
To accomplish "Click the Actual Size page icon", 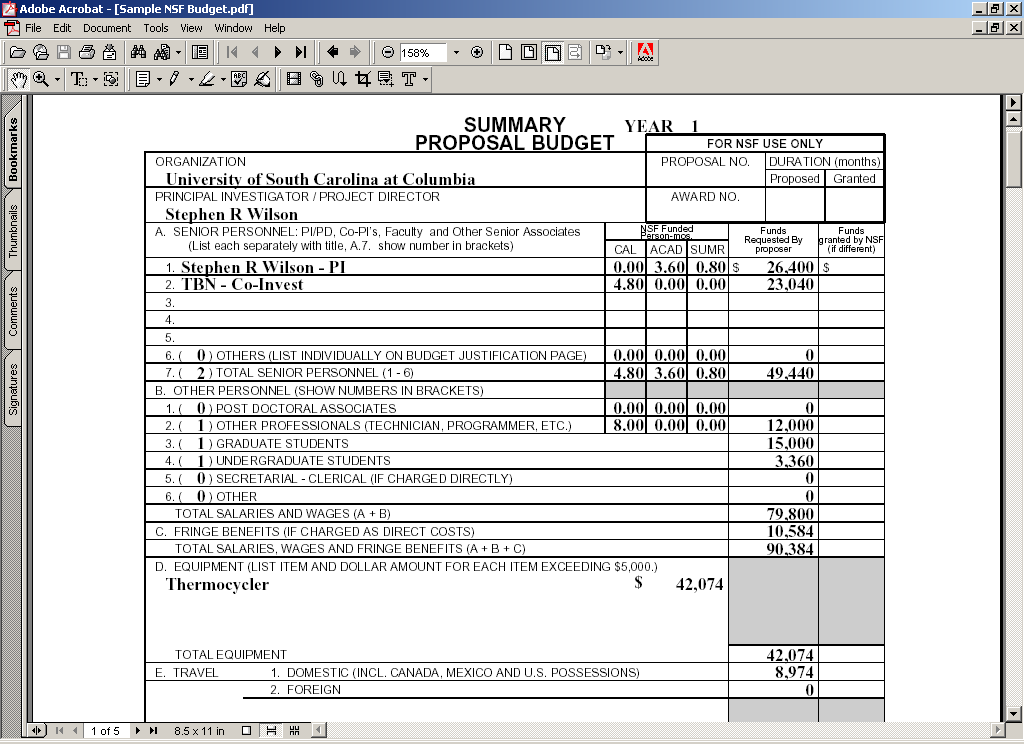I will [505, 52].
